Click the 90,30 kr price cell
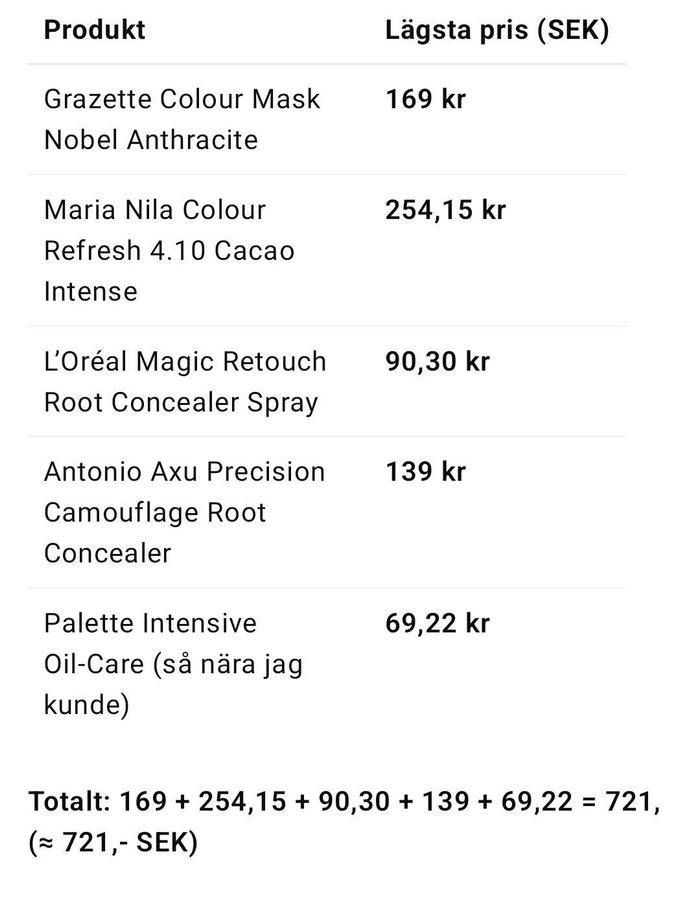Screen dimensions: 700x900 tap(437, 361)
